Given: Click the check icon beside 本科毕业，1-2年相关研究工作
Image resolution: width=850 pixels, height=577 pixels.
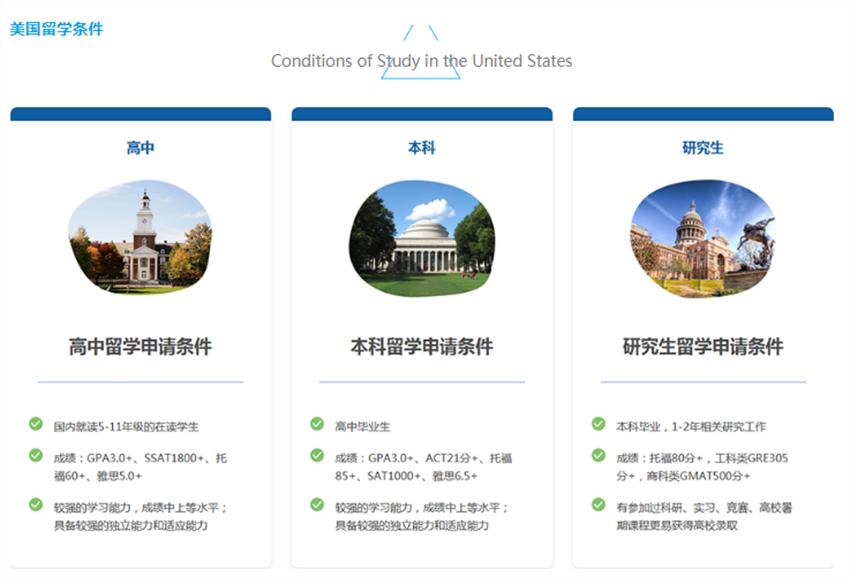Looking at the screenshot, I should [598, 424].
